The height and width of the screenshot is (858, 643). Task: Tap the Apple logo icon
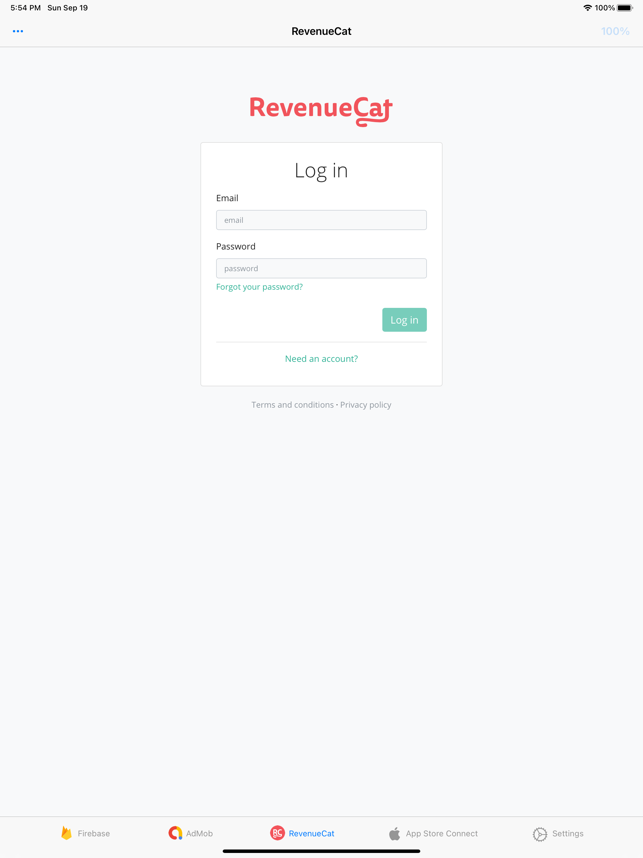tap(394, 833)
